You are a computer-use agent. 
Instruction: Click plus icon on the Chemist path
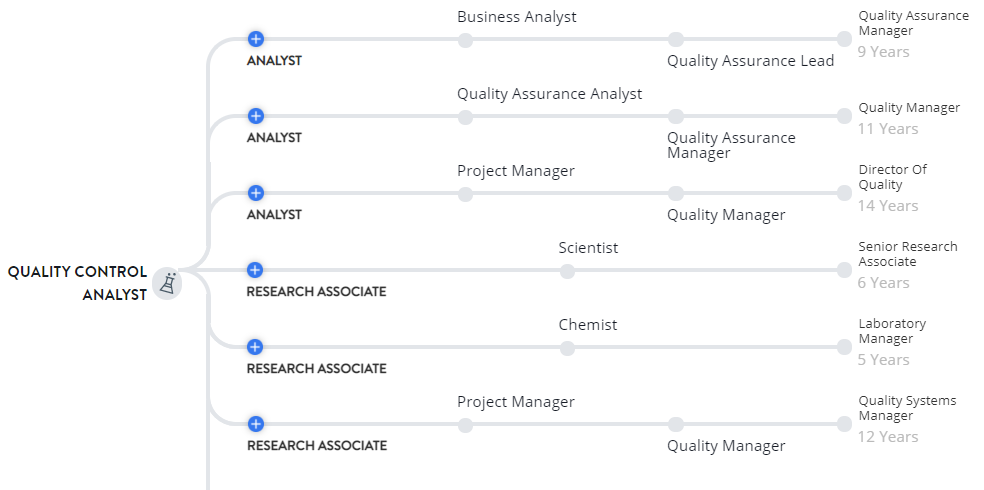(x=254, y=347)
